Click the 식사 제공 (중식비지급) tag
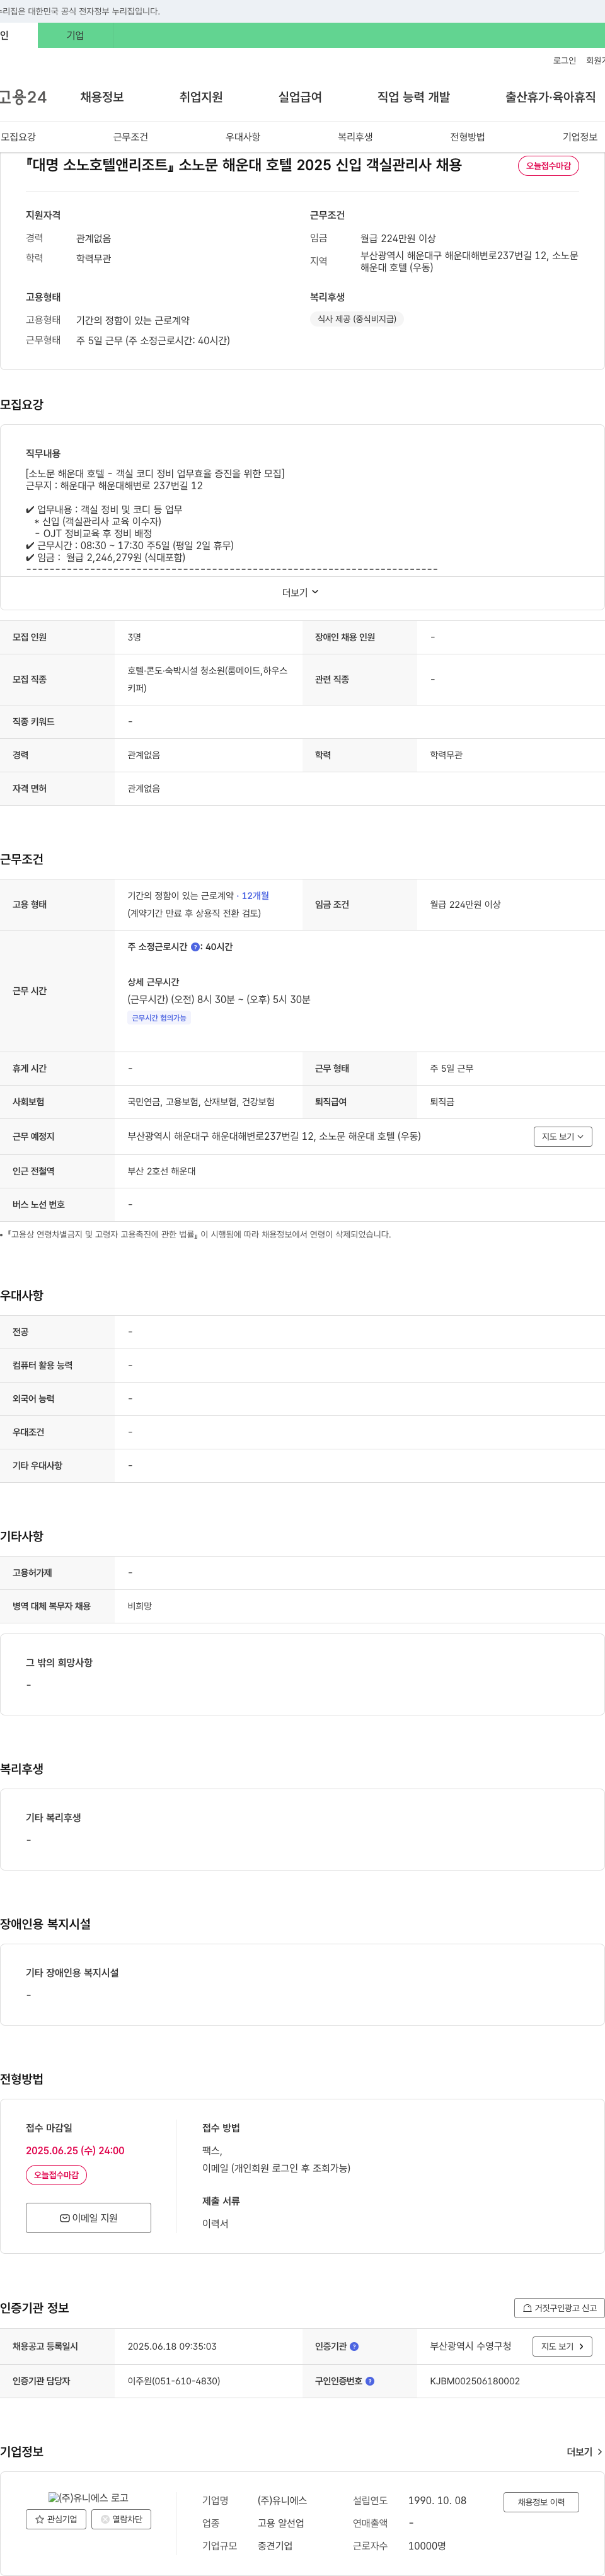Screen dimensions: 605x2576 (357, 319)
